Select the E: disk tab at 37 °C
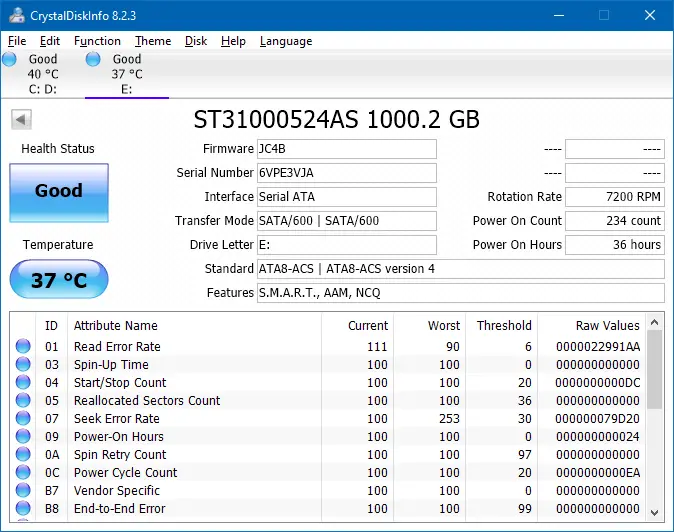 [127, 74]
